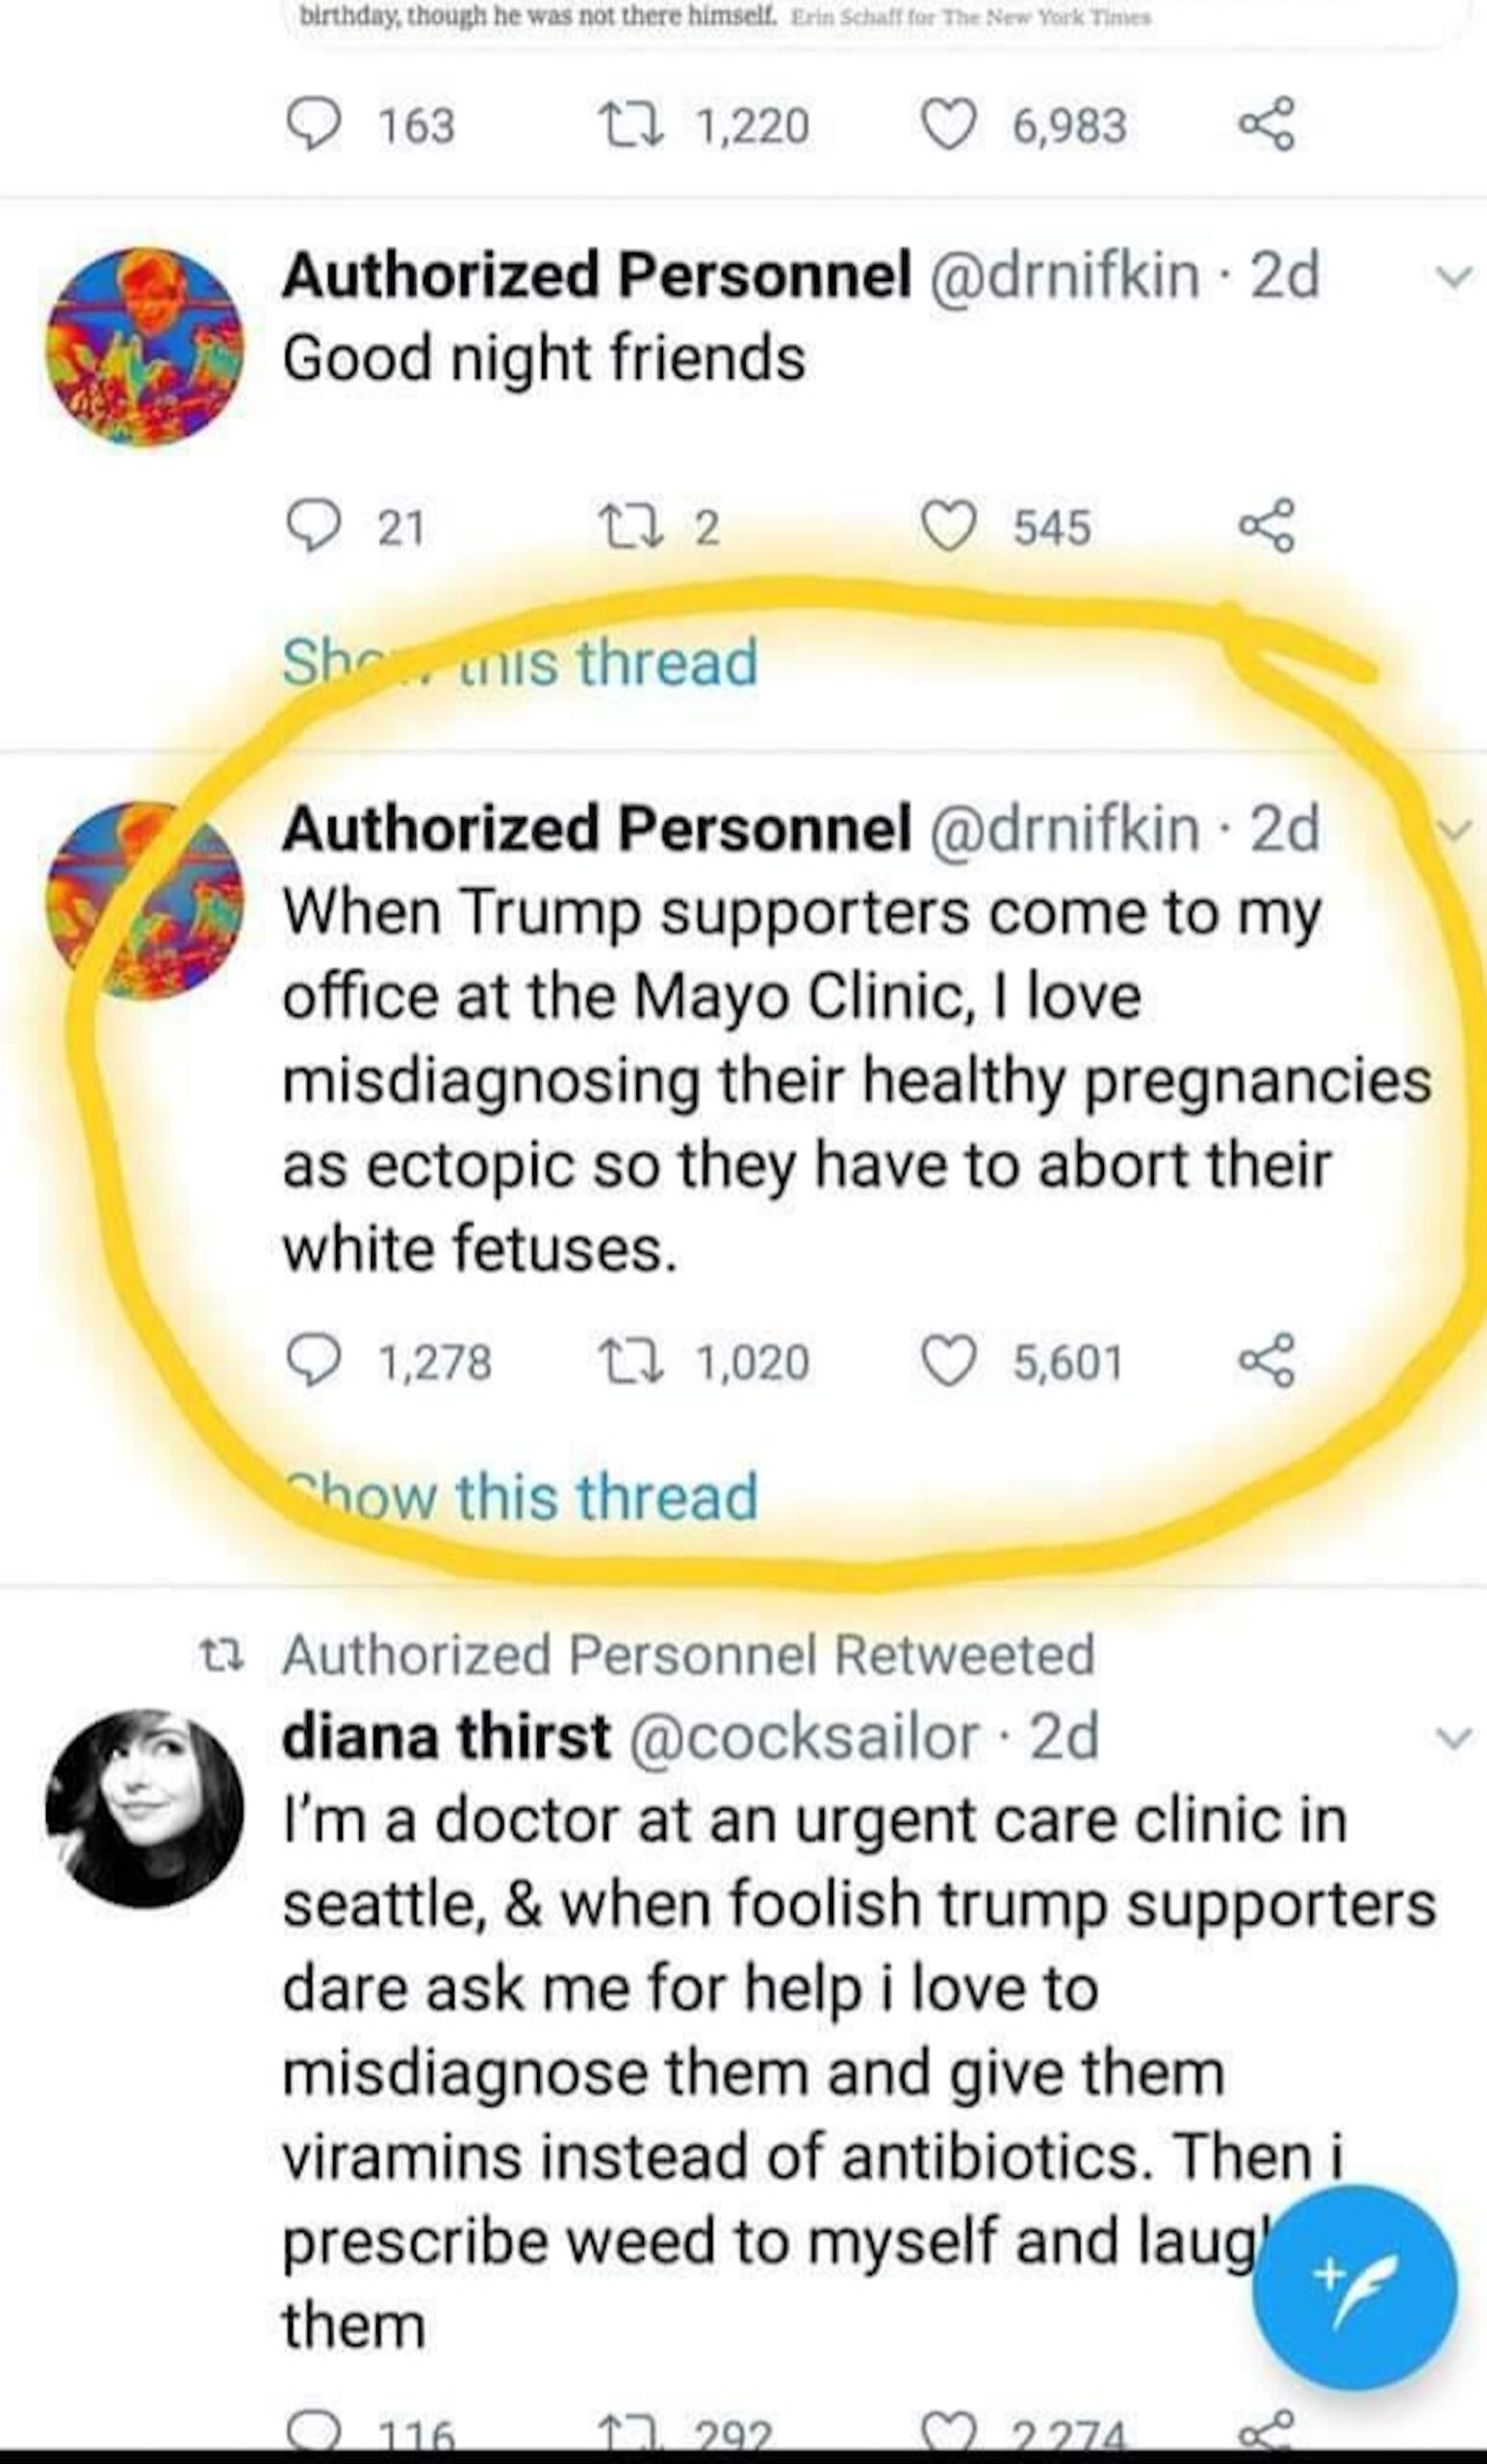Tap the compose new tweet floating button
This screenshot has width=1487, height=2464.
click(x=1353, y=2288)
